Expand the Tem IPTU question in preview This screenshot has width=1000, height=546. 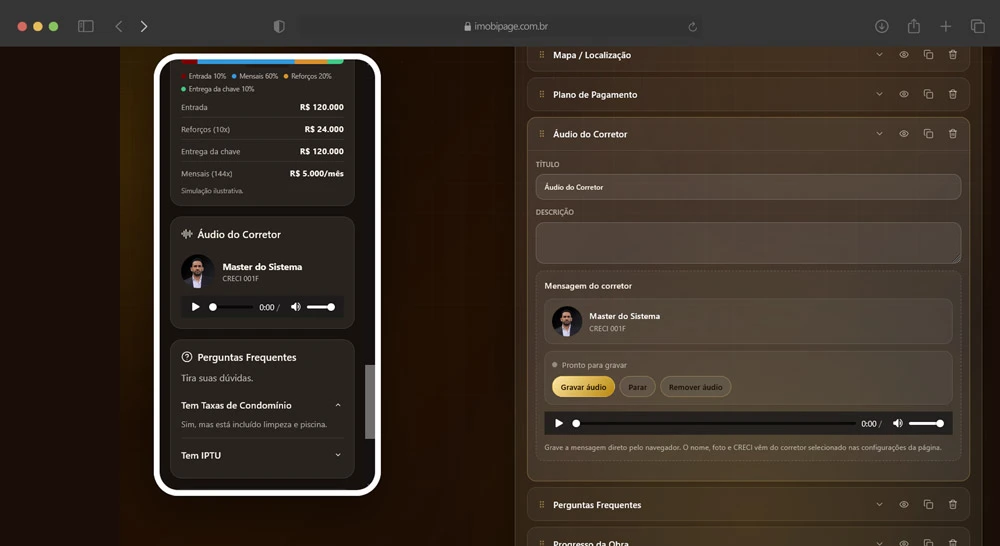click(x=338, y=455)
